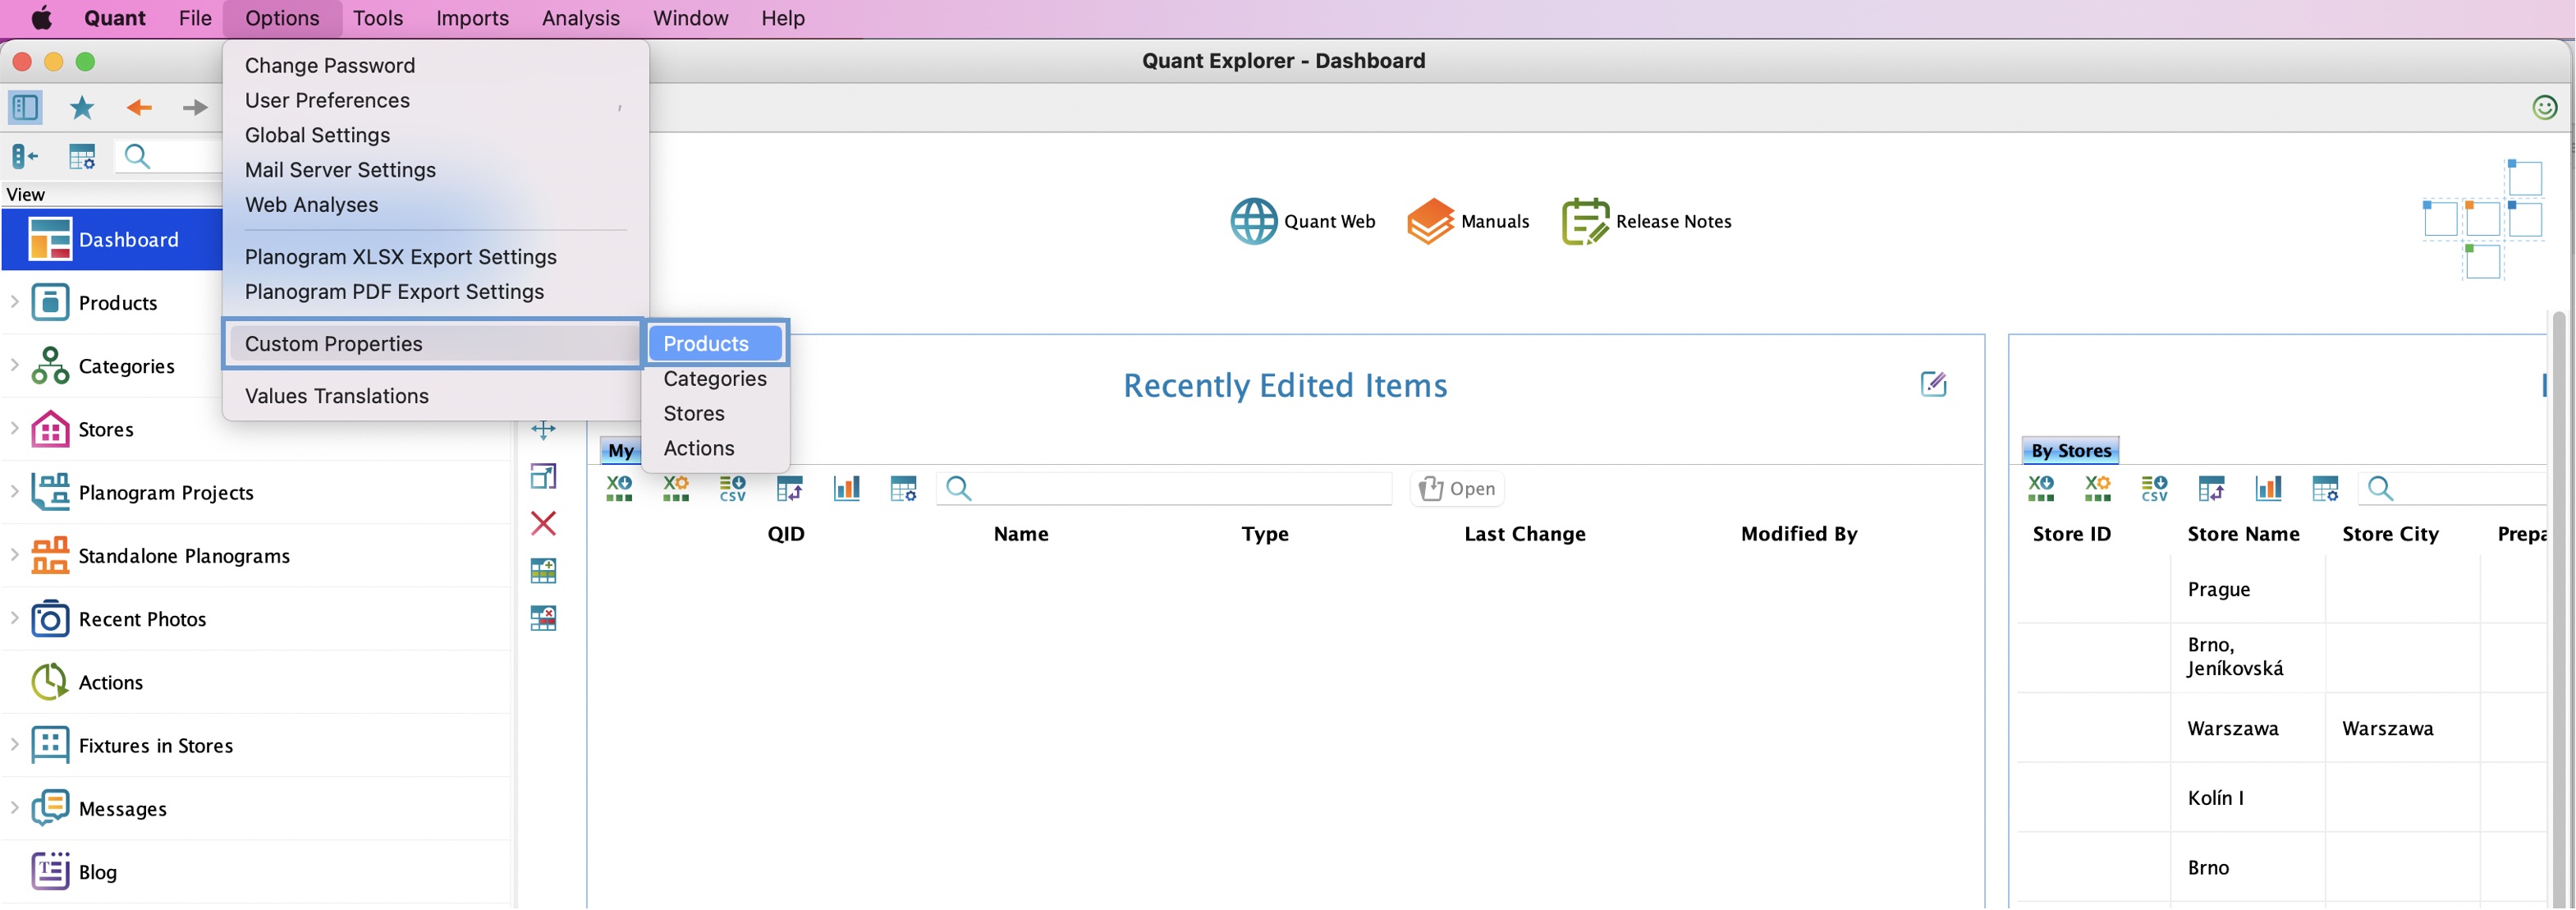Export to Excel in By Stores panel
Screen dimensions: 2576x910
pyautogui.click(x=2041, y=489)
